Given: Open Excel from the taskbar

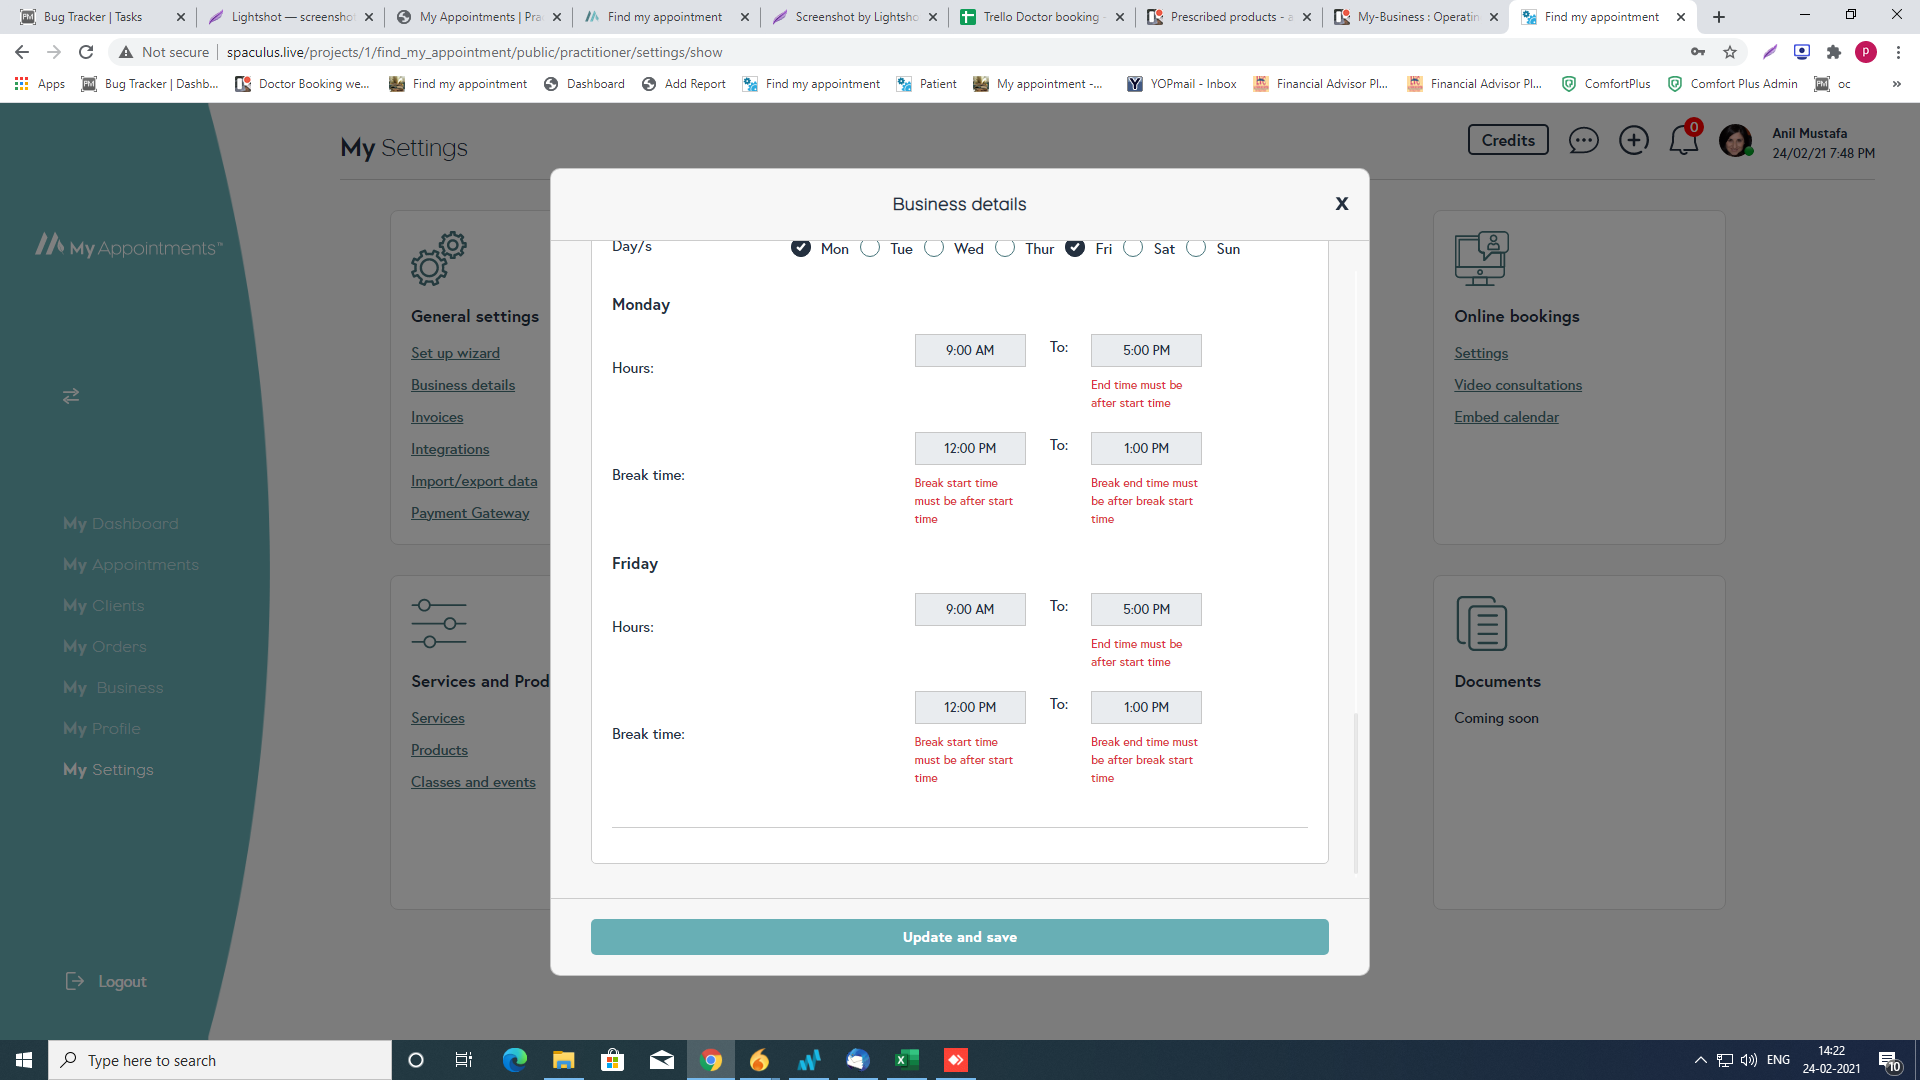Looking at the screenshot, I should 907,1060.
